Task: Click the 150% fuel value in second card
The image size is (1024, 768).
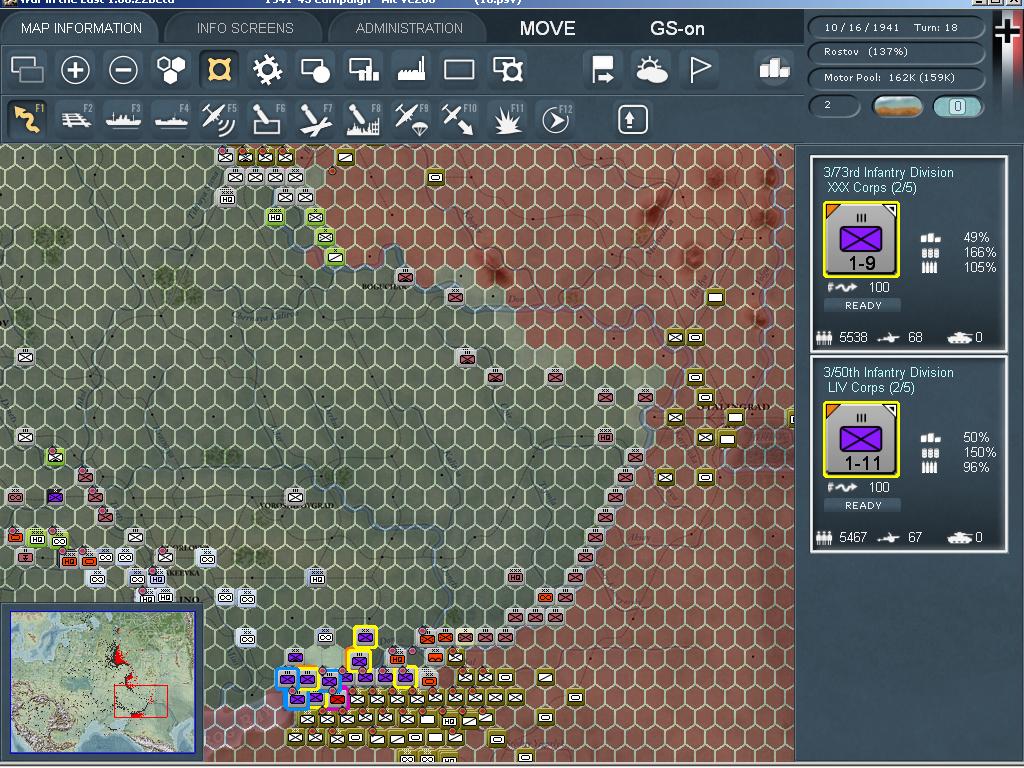Action: pos(979,452)
